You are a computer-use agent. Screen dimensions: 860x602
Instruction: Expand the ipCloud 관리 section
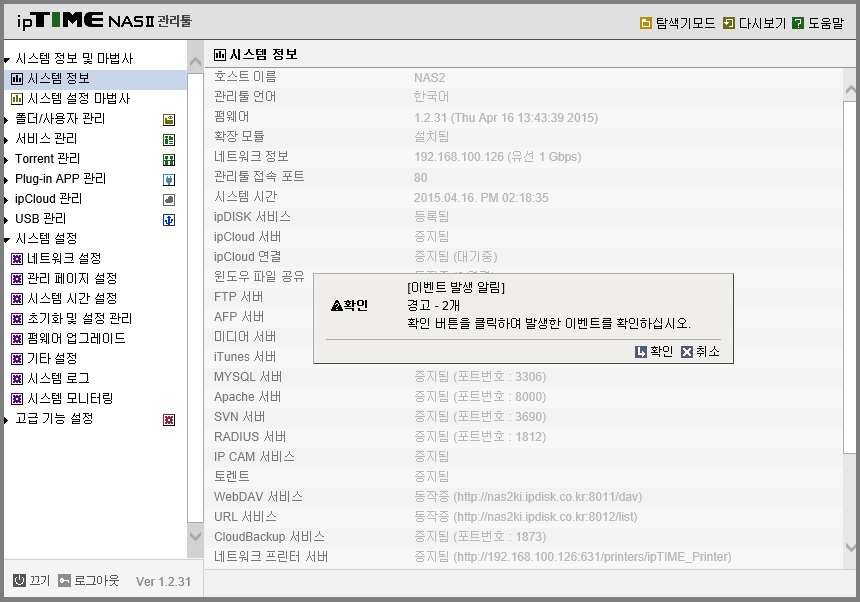tap(6, 200)
